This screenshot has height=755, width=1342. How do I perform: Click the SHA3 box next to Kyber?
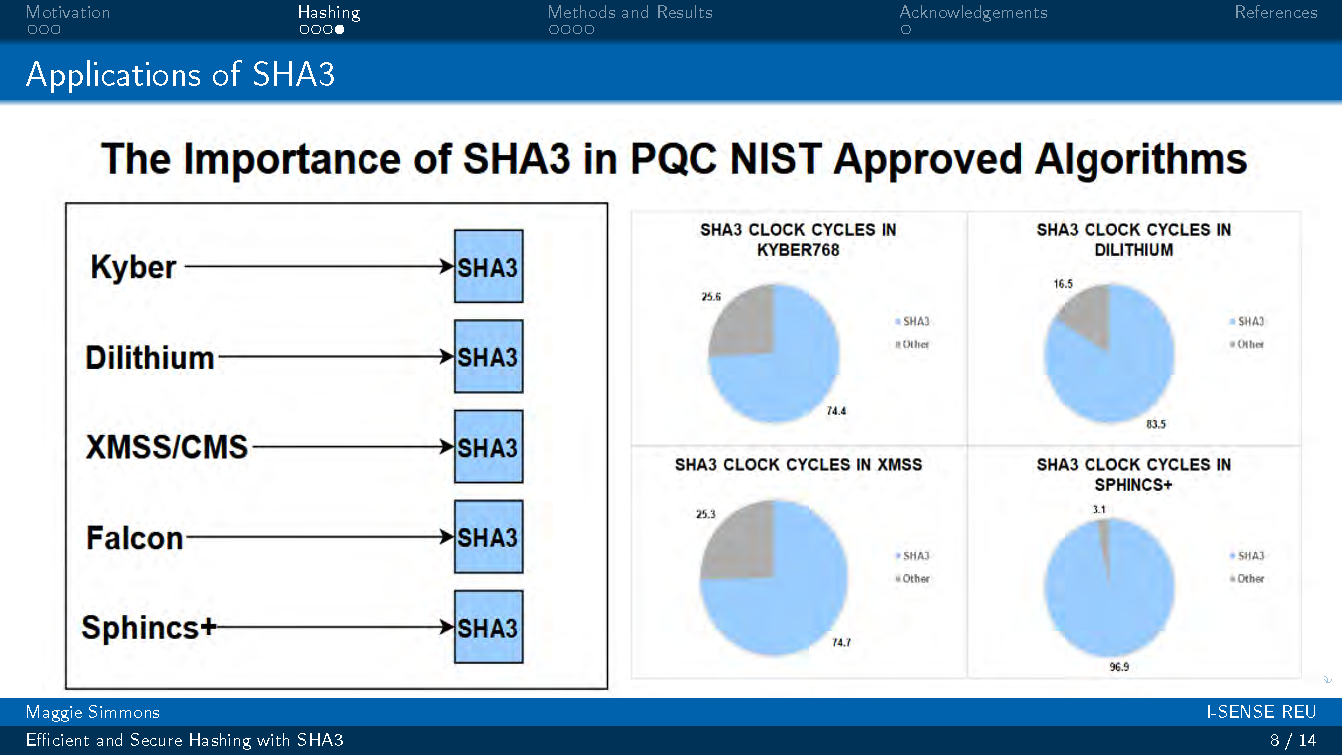point(488,267)
